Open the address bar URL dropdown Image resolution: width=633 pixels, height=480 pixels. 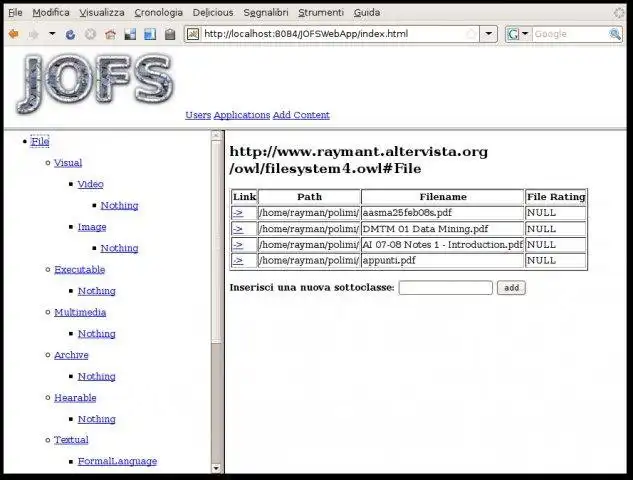pyautogui.click(x=488, y=34)
